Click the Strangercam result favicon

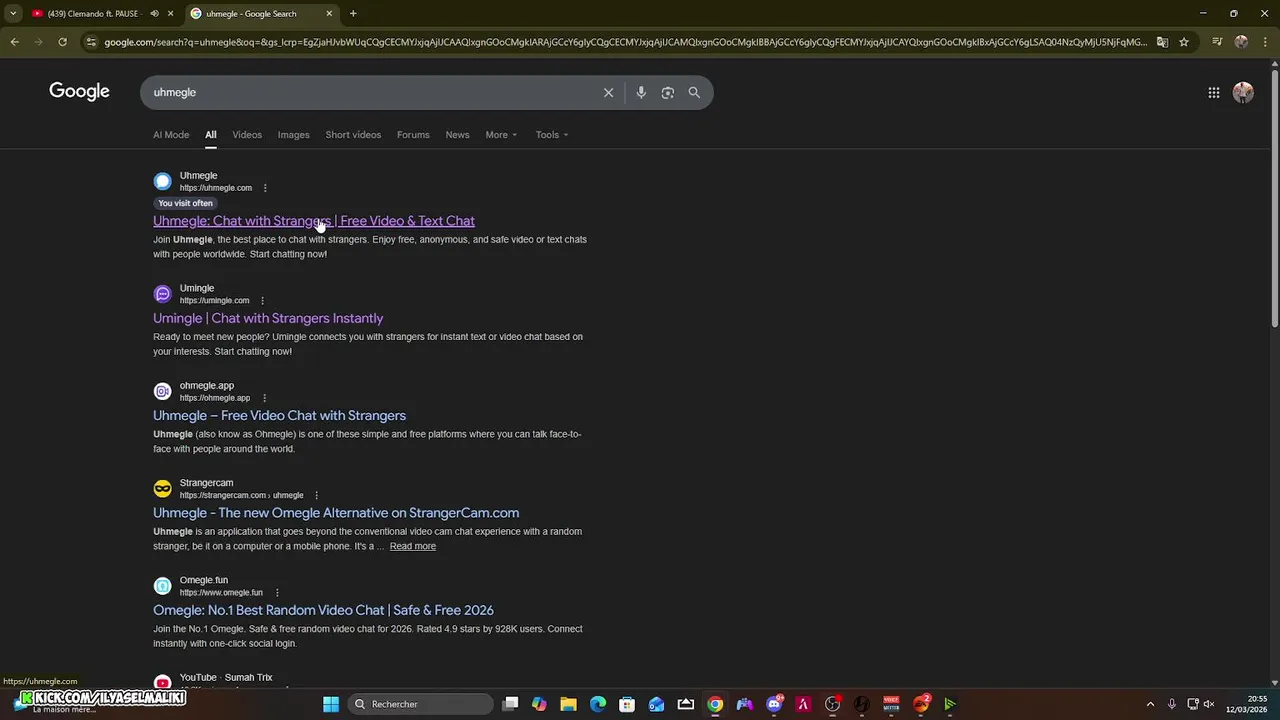point(162,489)
